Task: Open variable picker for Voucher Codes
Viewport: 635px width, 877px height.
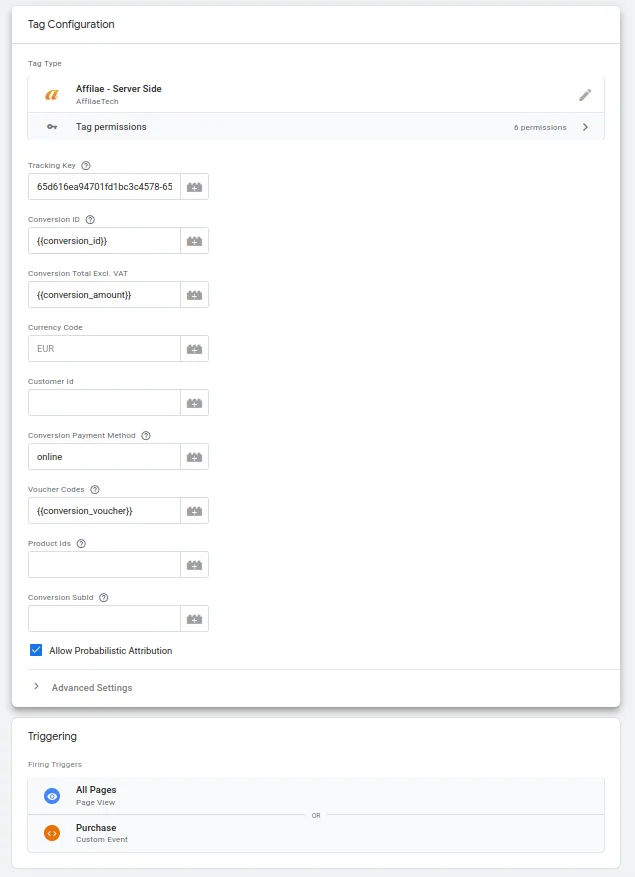Action: pos(194,511)
